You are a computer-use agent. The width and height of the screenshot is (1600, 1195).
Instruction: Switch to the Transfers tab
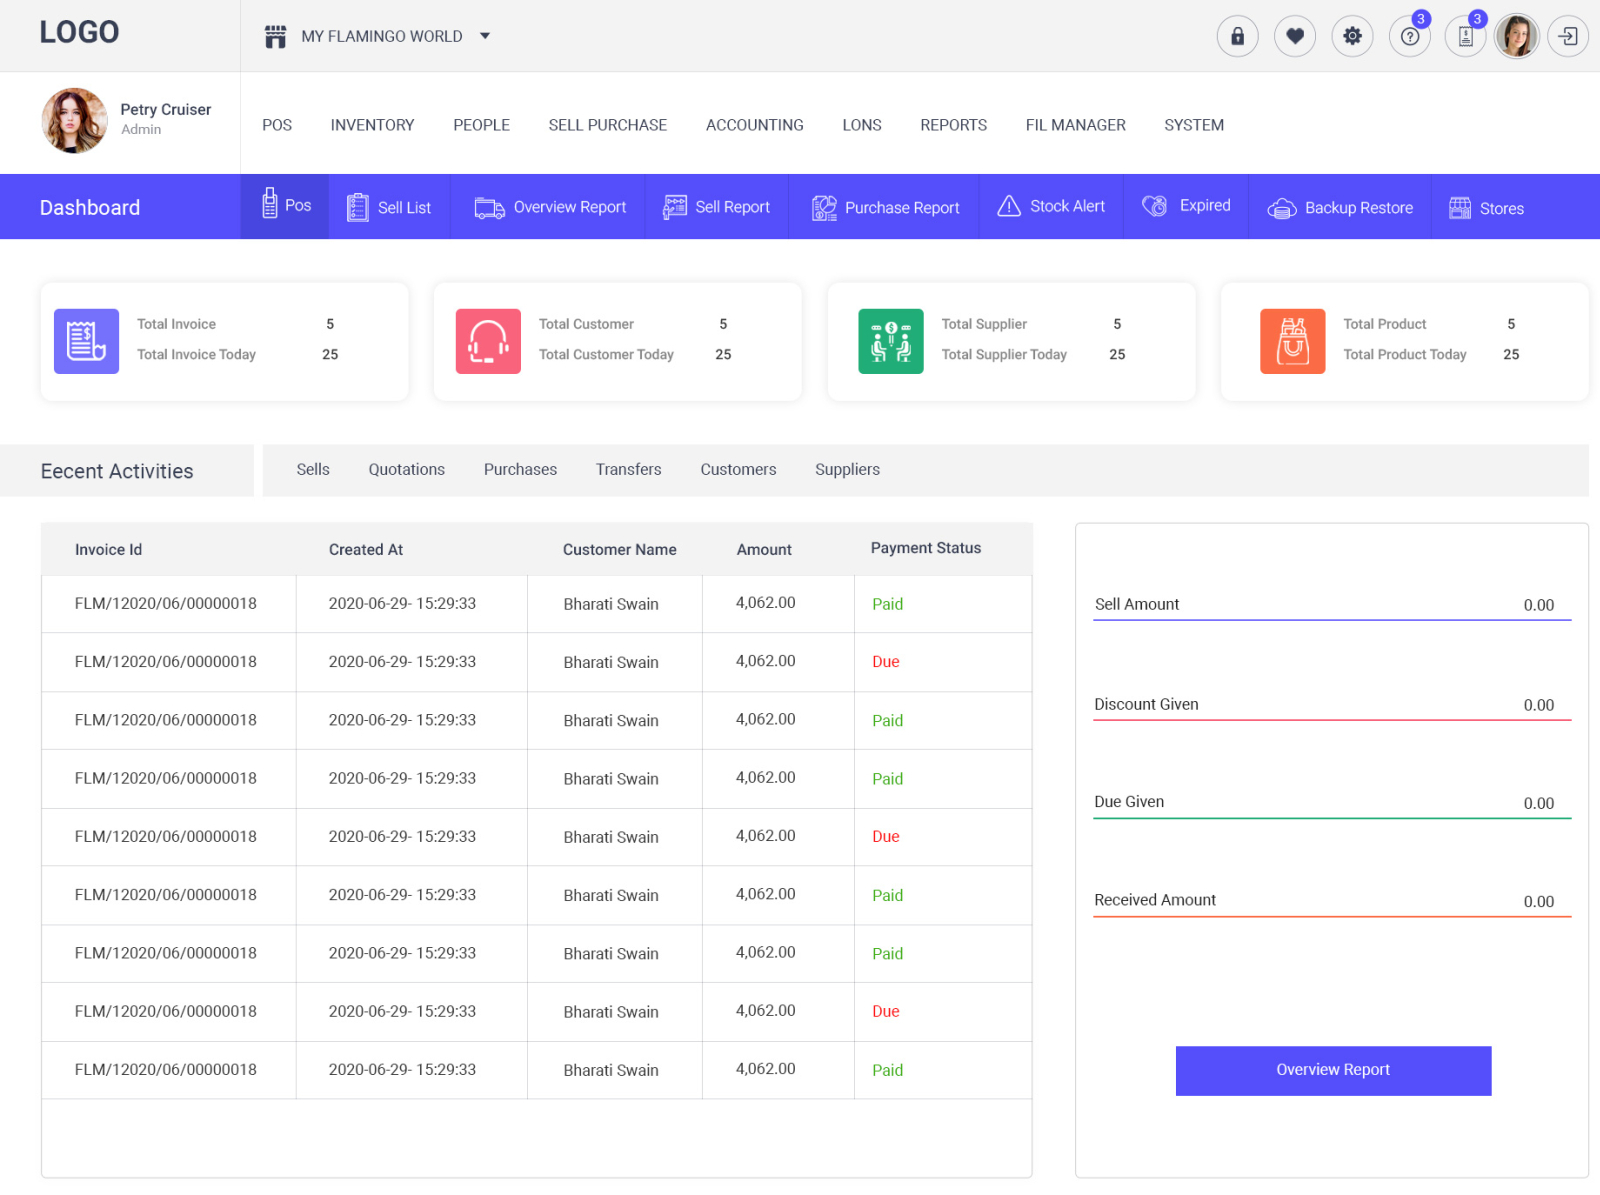tap(628, 469)
